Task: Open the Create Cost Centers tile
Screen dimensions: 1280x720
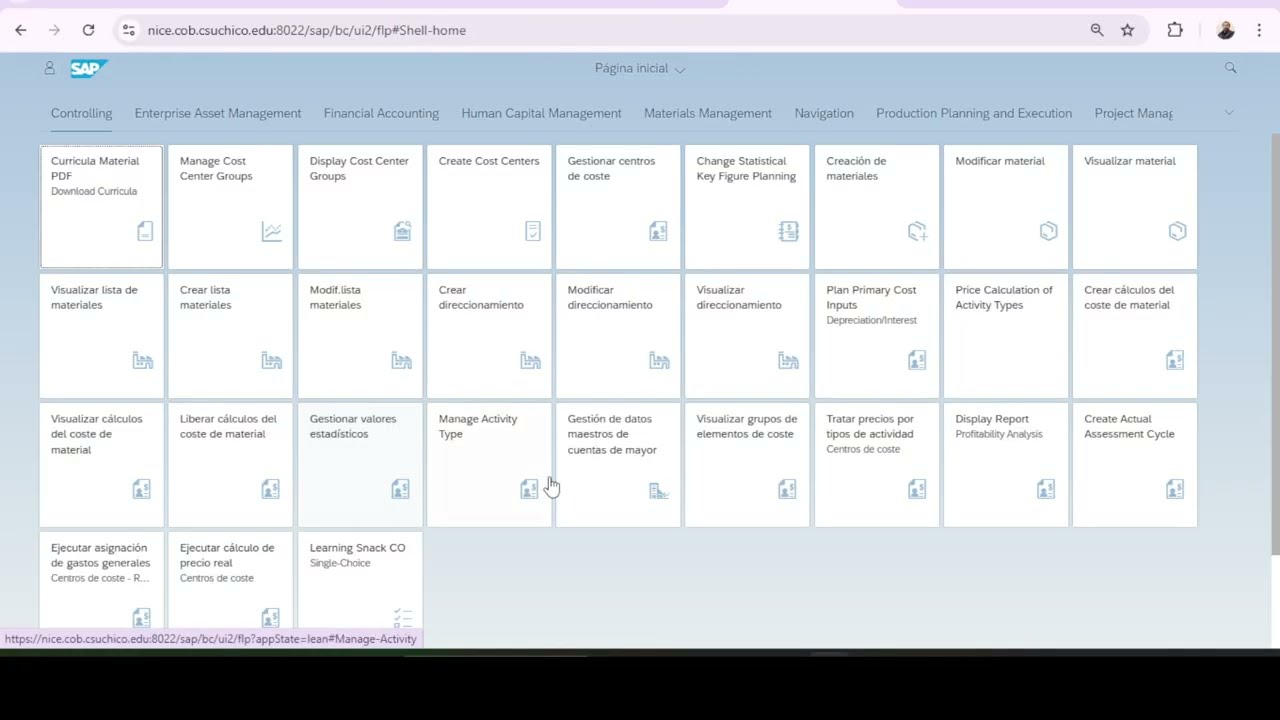Action: [x=489, y=207]
